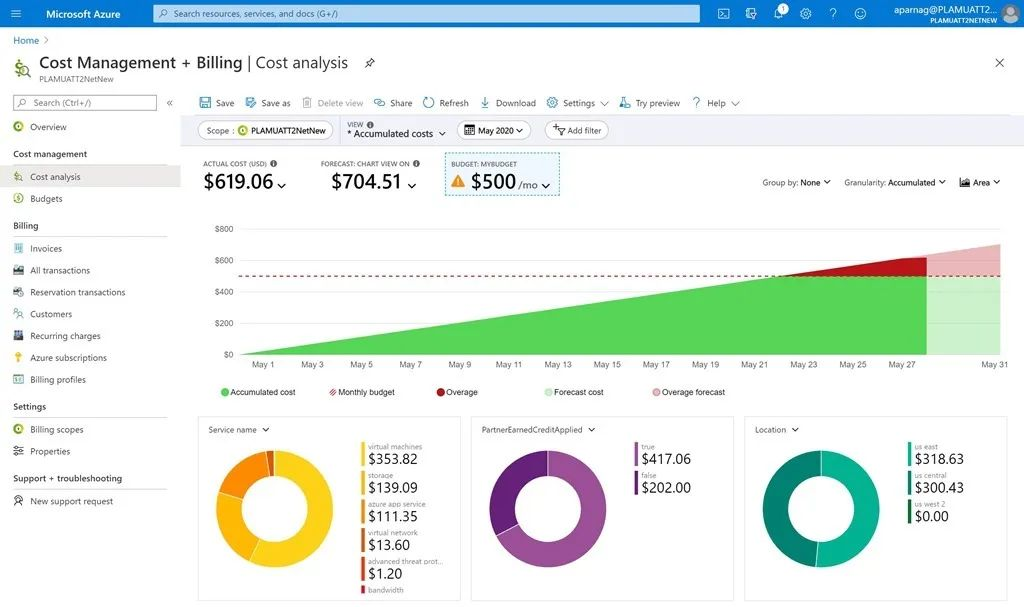The height and width of the screenshot is (607, 1024).
Task: Open the Settings toolbar dropdown
Action: [x=577, y=103]
